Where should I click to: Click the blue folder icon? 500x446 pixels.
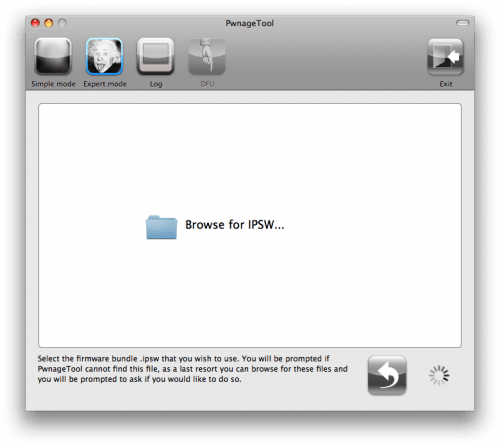(x=161, y=227)
